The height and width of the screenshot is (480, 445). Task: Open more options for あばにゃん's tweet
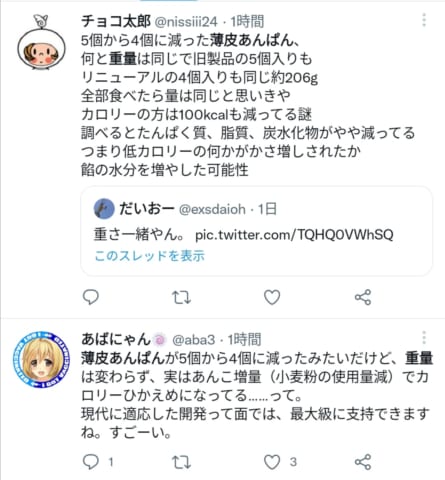(424, 338)
